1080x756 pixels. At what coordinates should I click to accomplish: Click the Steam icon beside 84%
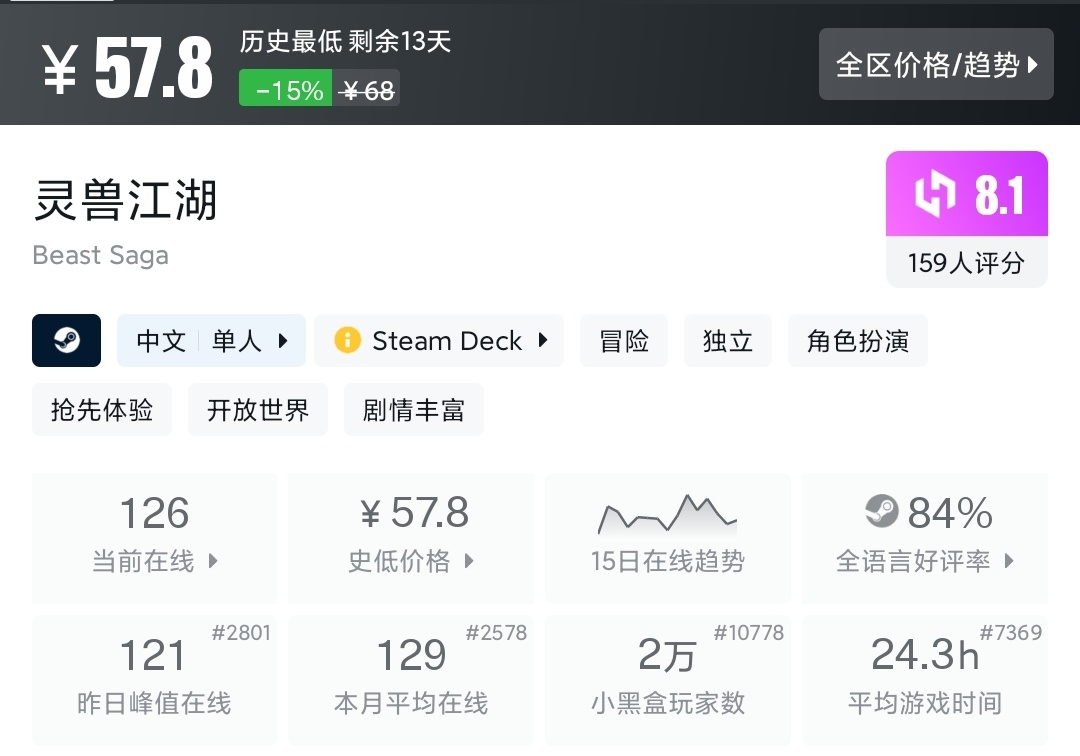(x=882, y=512)
